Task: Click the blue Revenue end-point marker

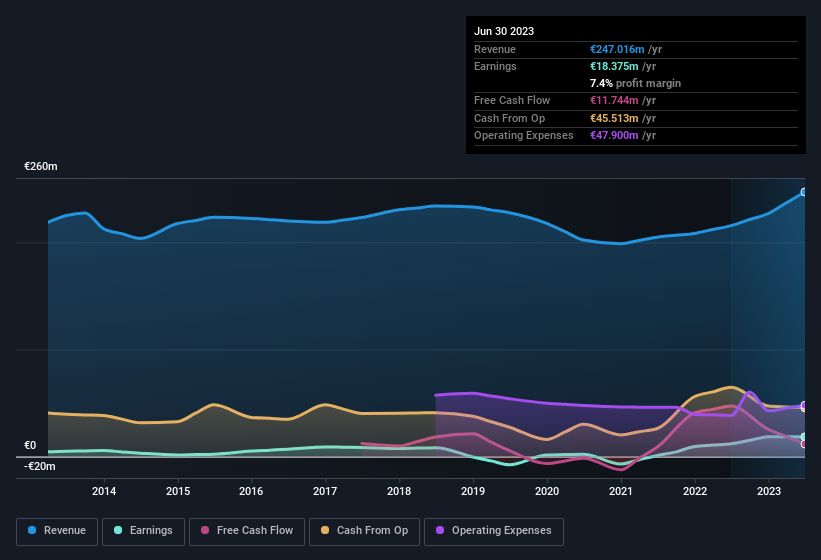Action: pos(803,192)
